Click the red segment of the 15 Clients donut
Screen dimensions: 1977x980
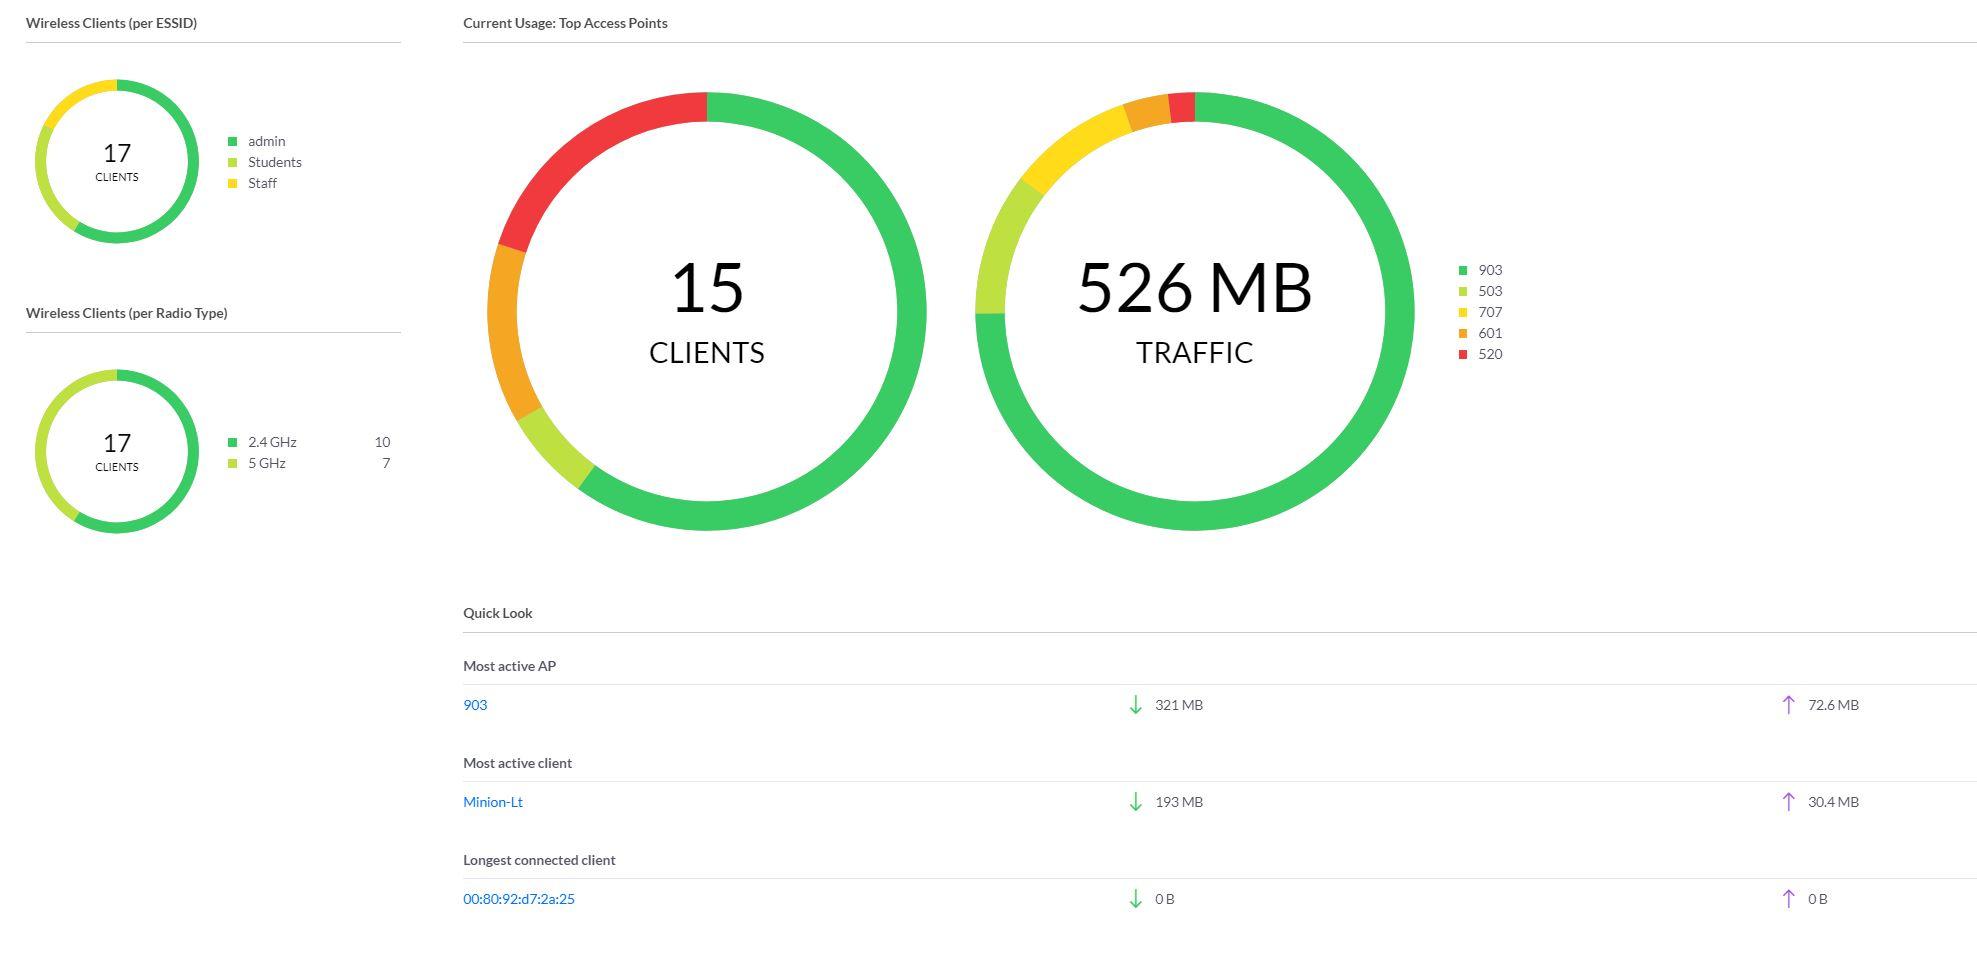(590, 149)
